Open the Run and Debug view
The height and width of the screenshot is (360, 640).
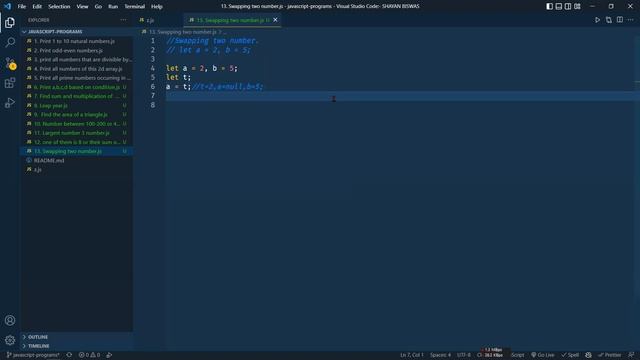pyautogui.click(x=10, y=103)
